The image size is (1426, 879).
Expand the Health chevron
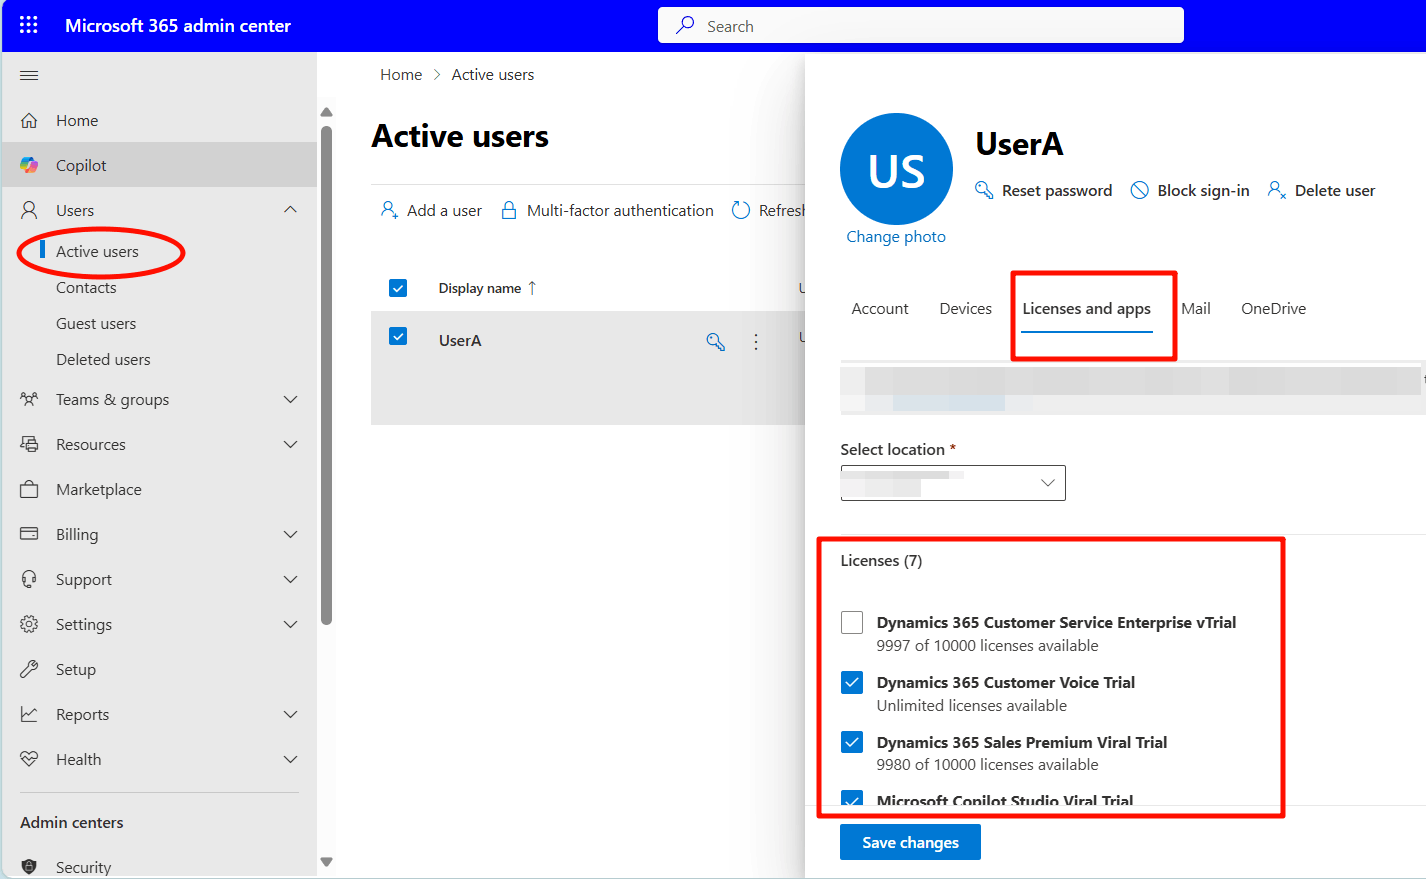(291, 759)
